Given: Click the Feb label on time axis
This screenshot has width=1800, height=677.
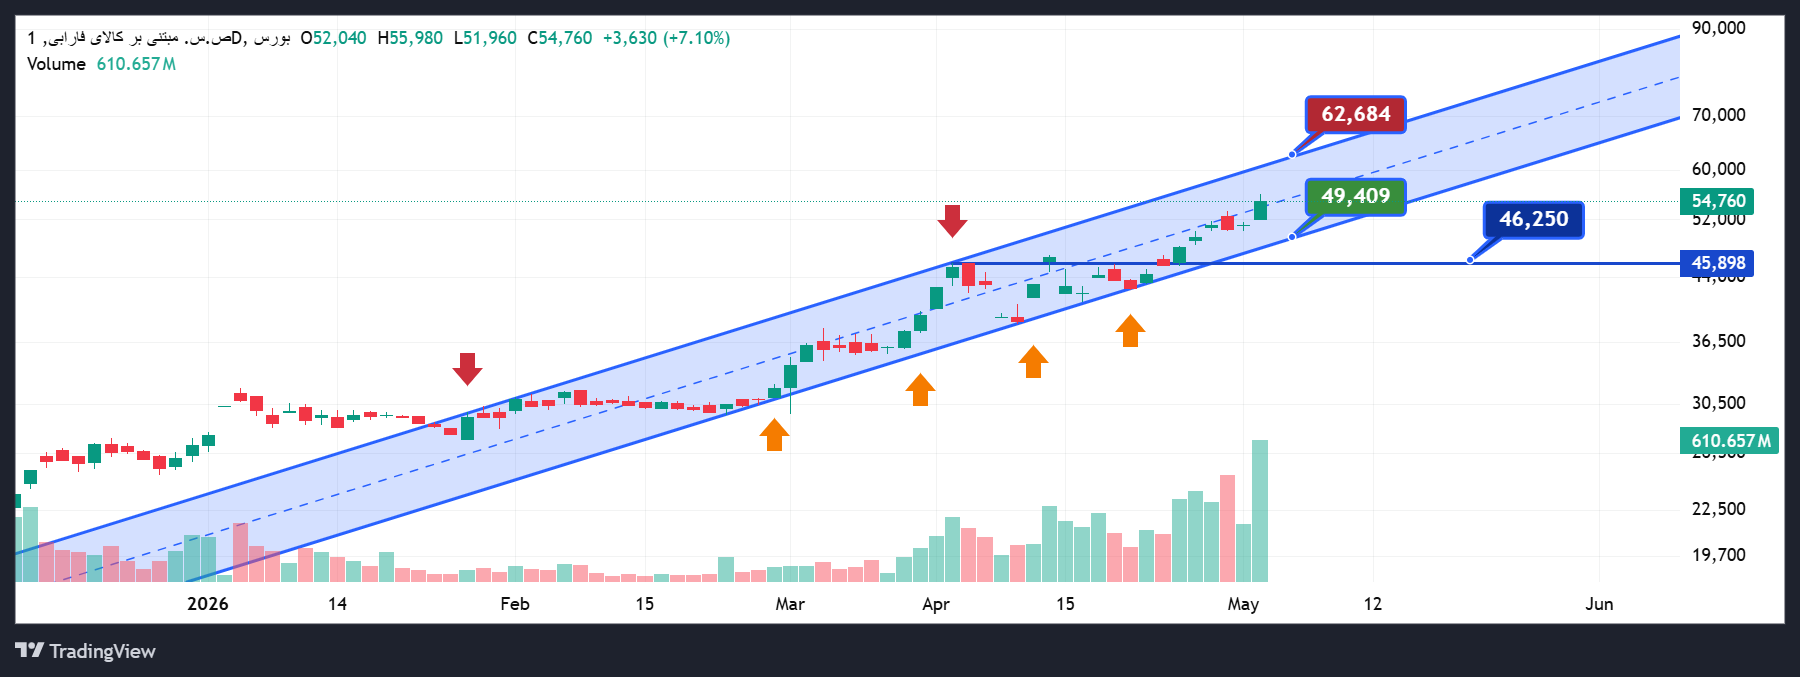Looking at the screenshot, I should pos(515,604).
